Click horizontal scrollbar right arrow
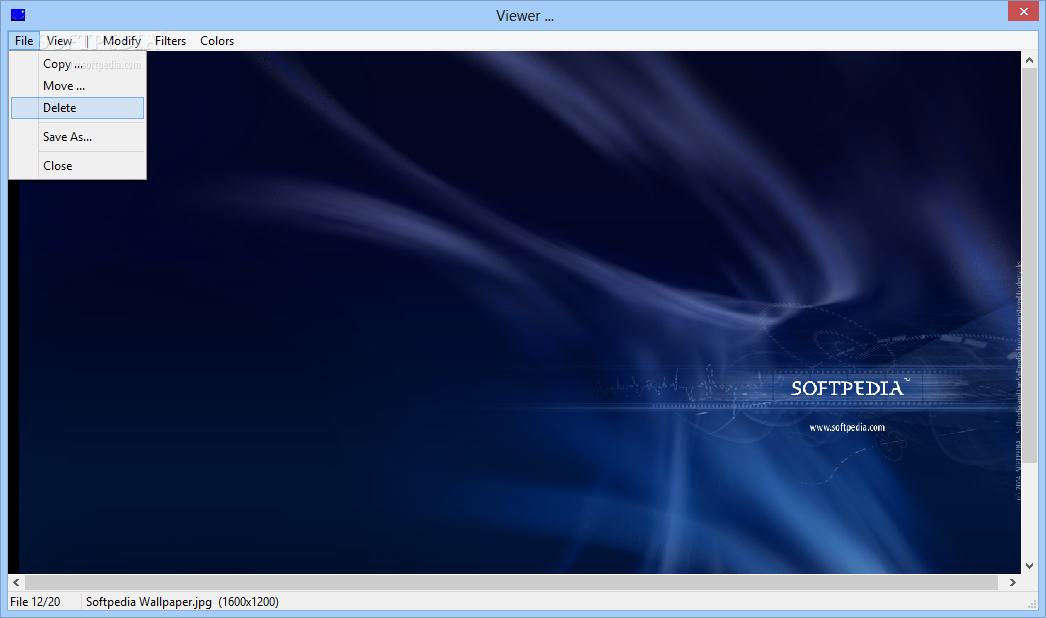 click(1013, 583)
